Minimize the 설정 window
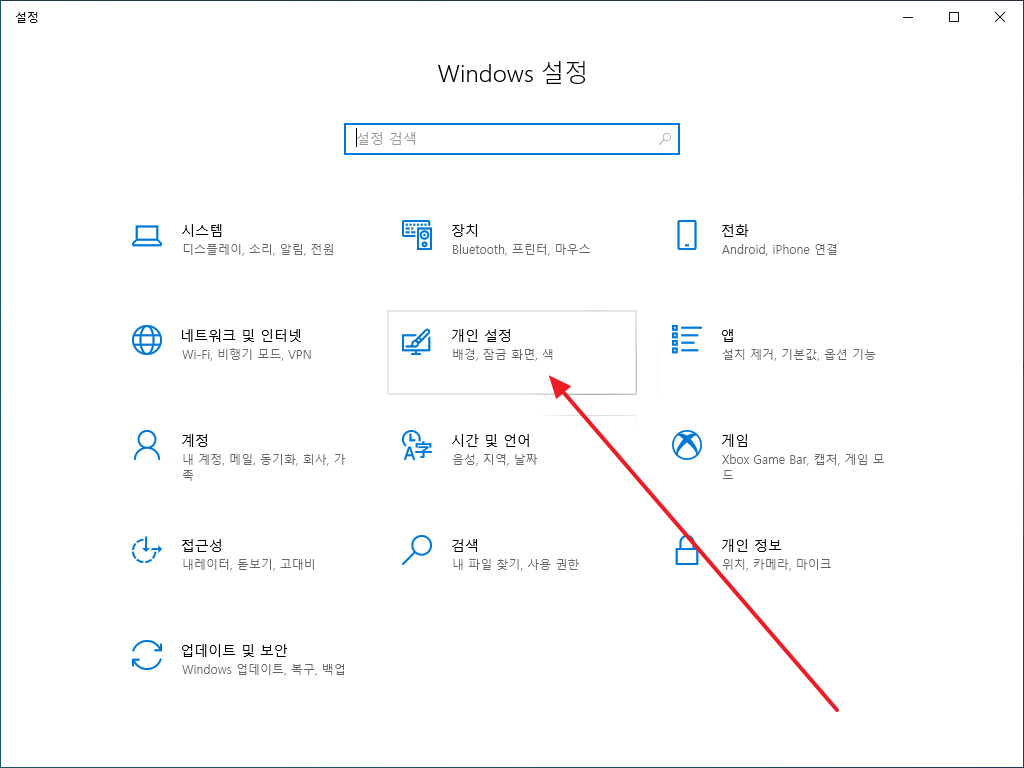The width and height of the screenshot is (1024, 768). 908,17
